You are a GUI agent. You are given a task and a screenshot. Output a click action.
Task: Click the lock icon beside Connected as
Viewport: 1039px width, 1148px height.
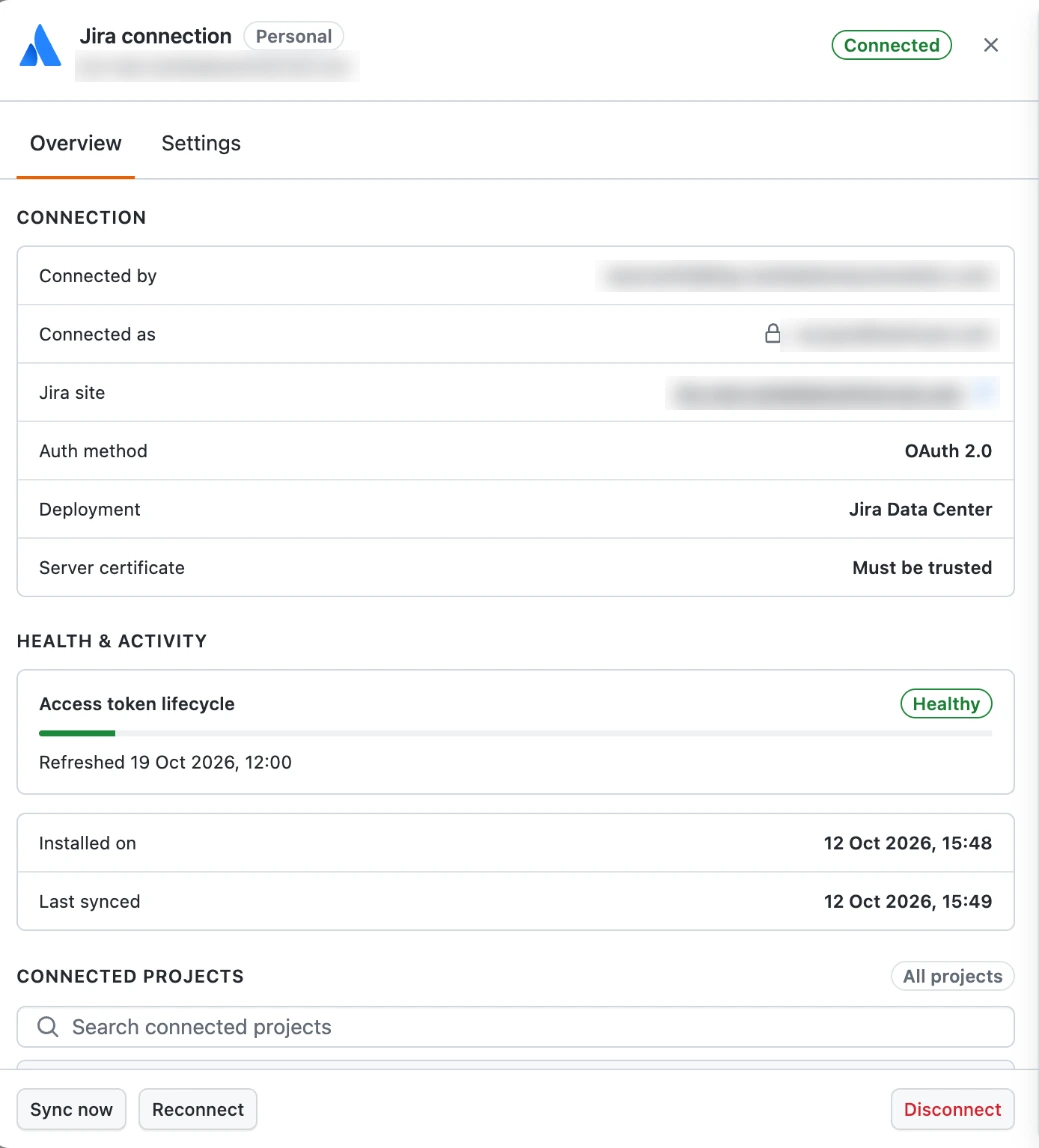tap(772, 334)
